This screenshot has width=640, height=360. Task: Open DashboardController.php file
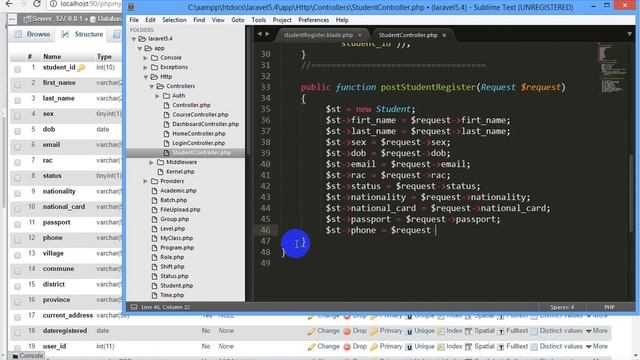(x=205, y=124)
